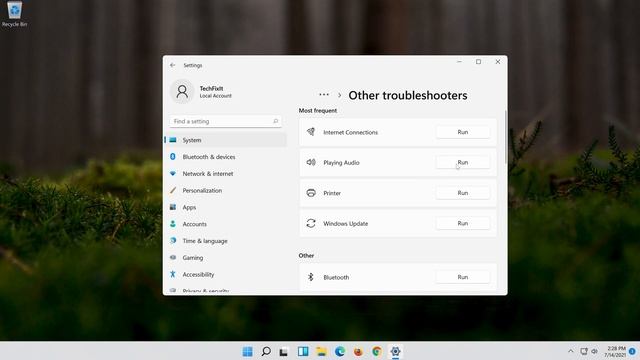This screenshot has width=640, height=360.
Task: Click the Bluetooth & devices sidebar icon
Action: 173,157
